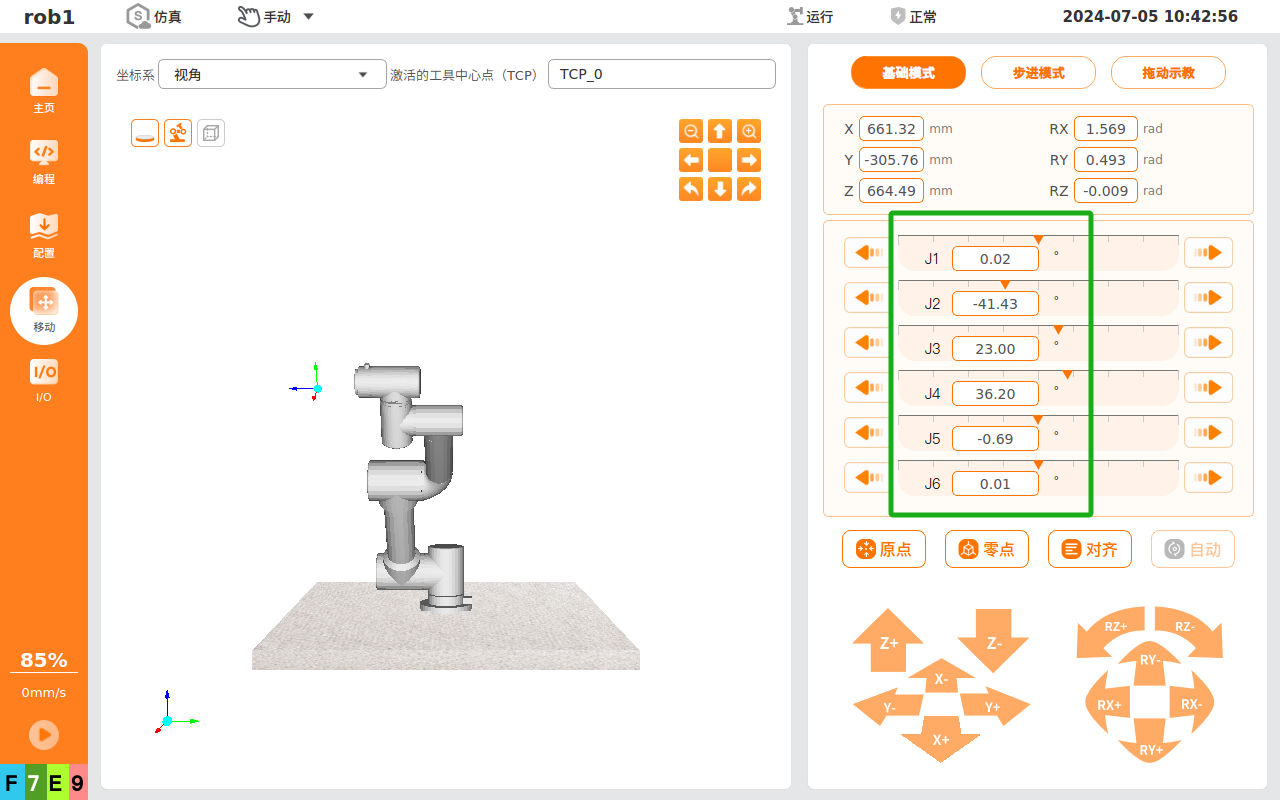Click the J3 angle slider marker
The height and width of the screenshot is (800, 1280).
(x=1058, y=330)
